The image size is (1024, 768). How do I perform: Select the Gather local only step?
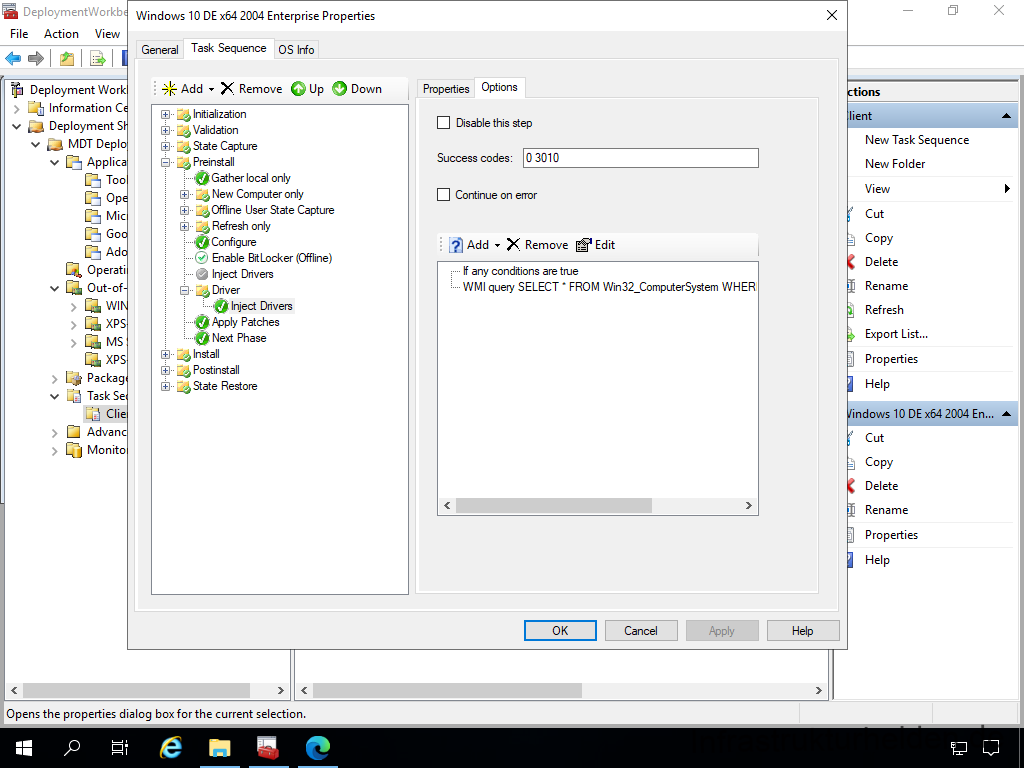[251, 178]
